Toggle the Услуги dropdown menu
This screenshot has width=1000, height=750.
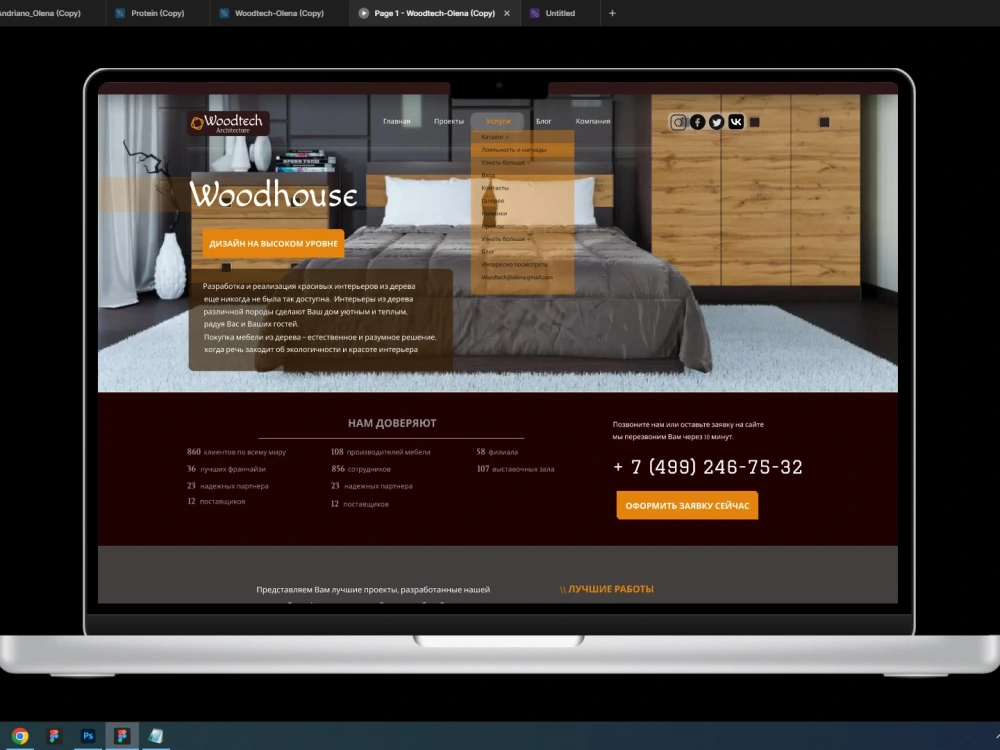click(x=497, y=121)
